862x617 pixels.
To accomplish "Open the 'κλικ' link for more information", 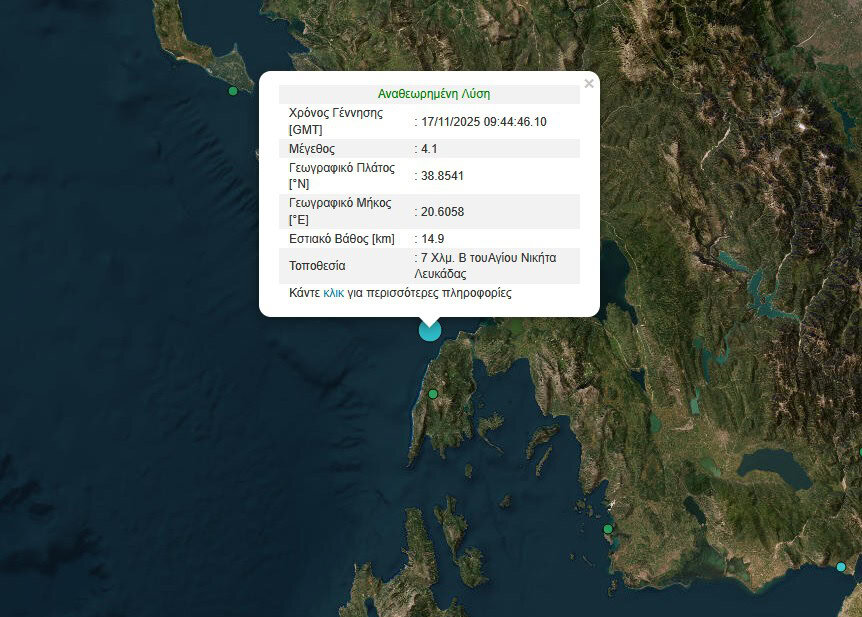I will [x=333, y=294].
